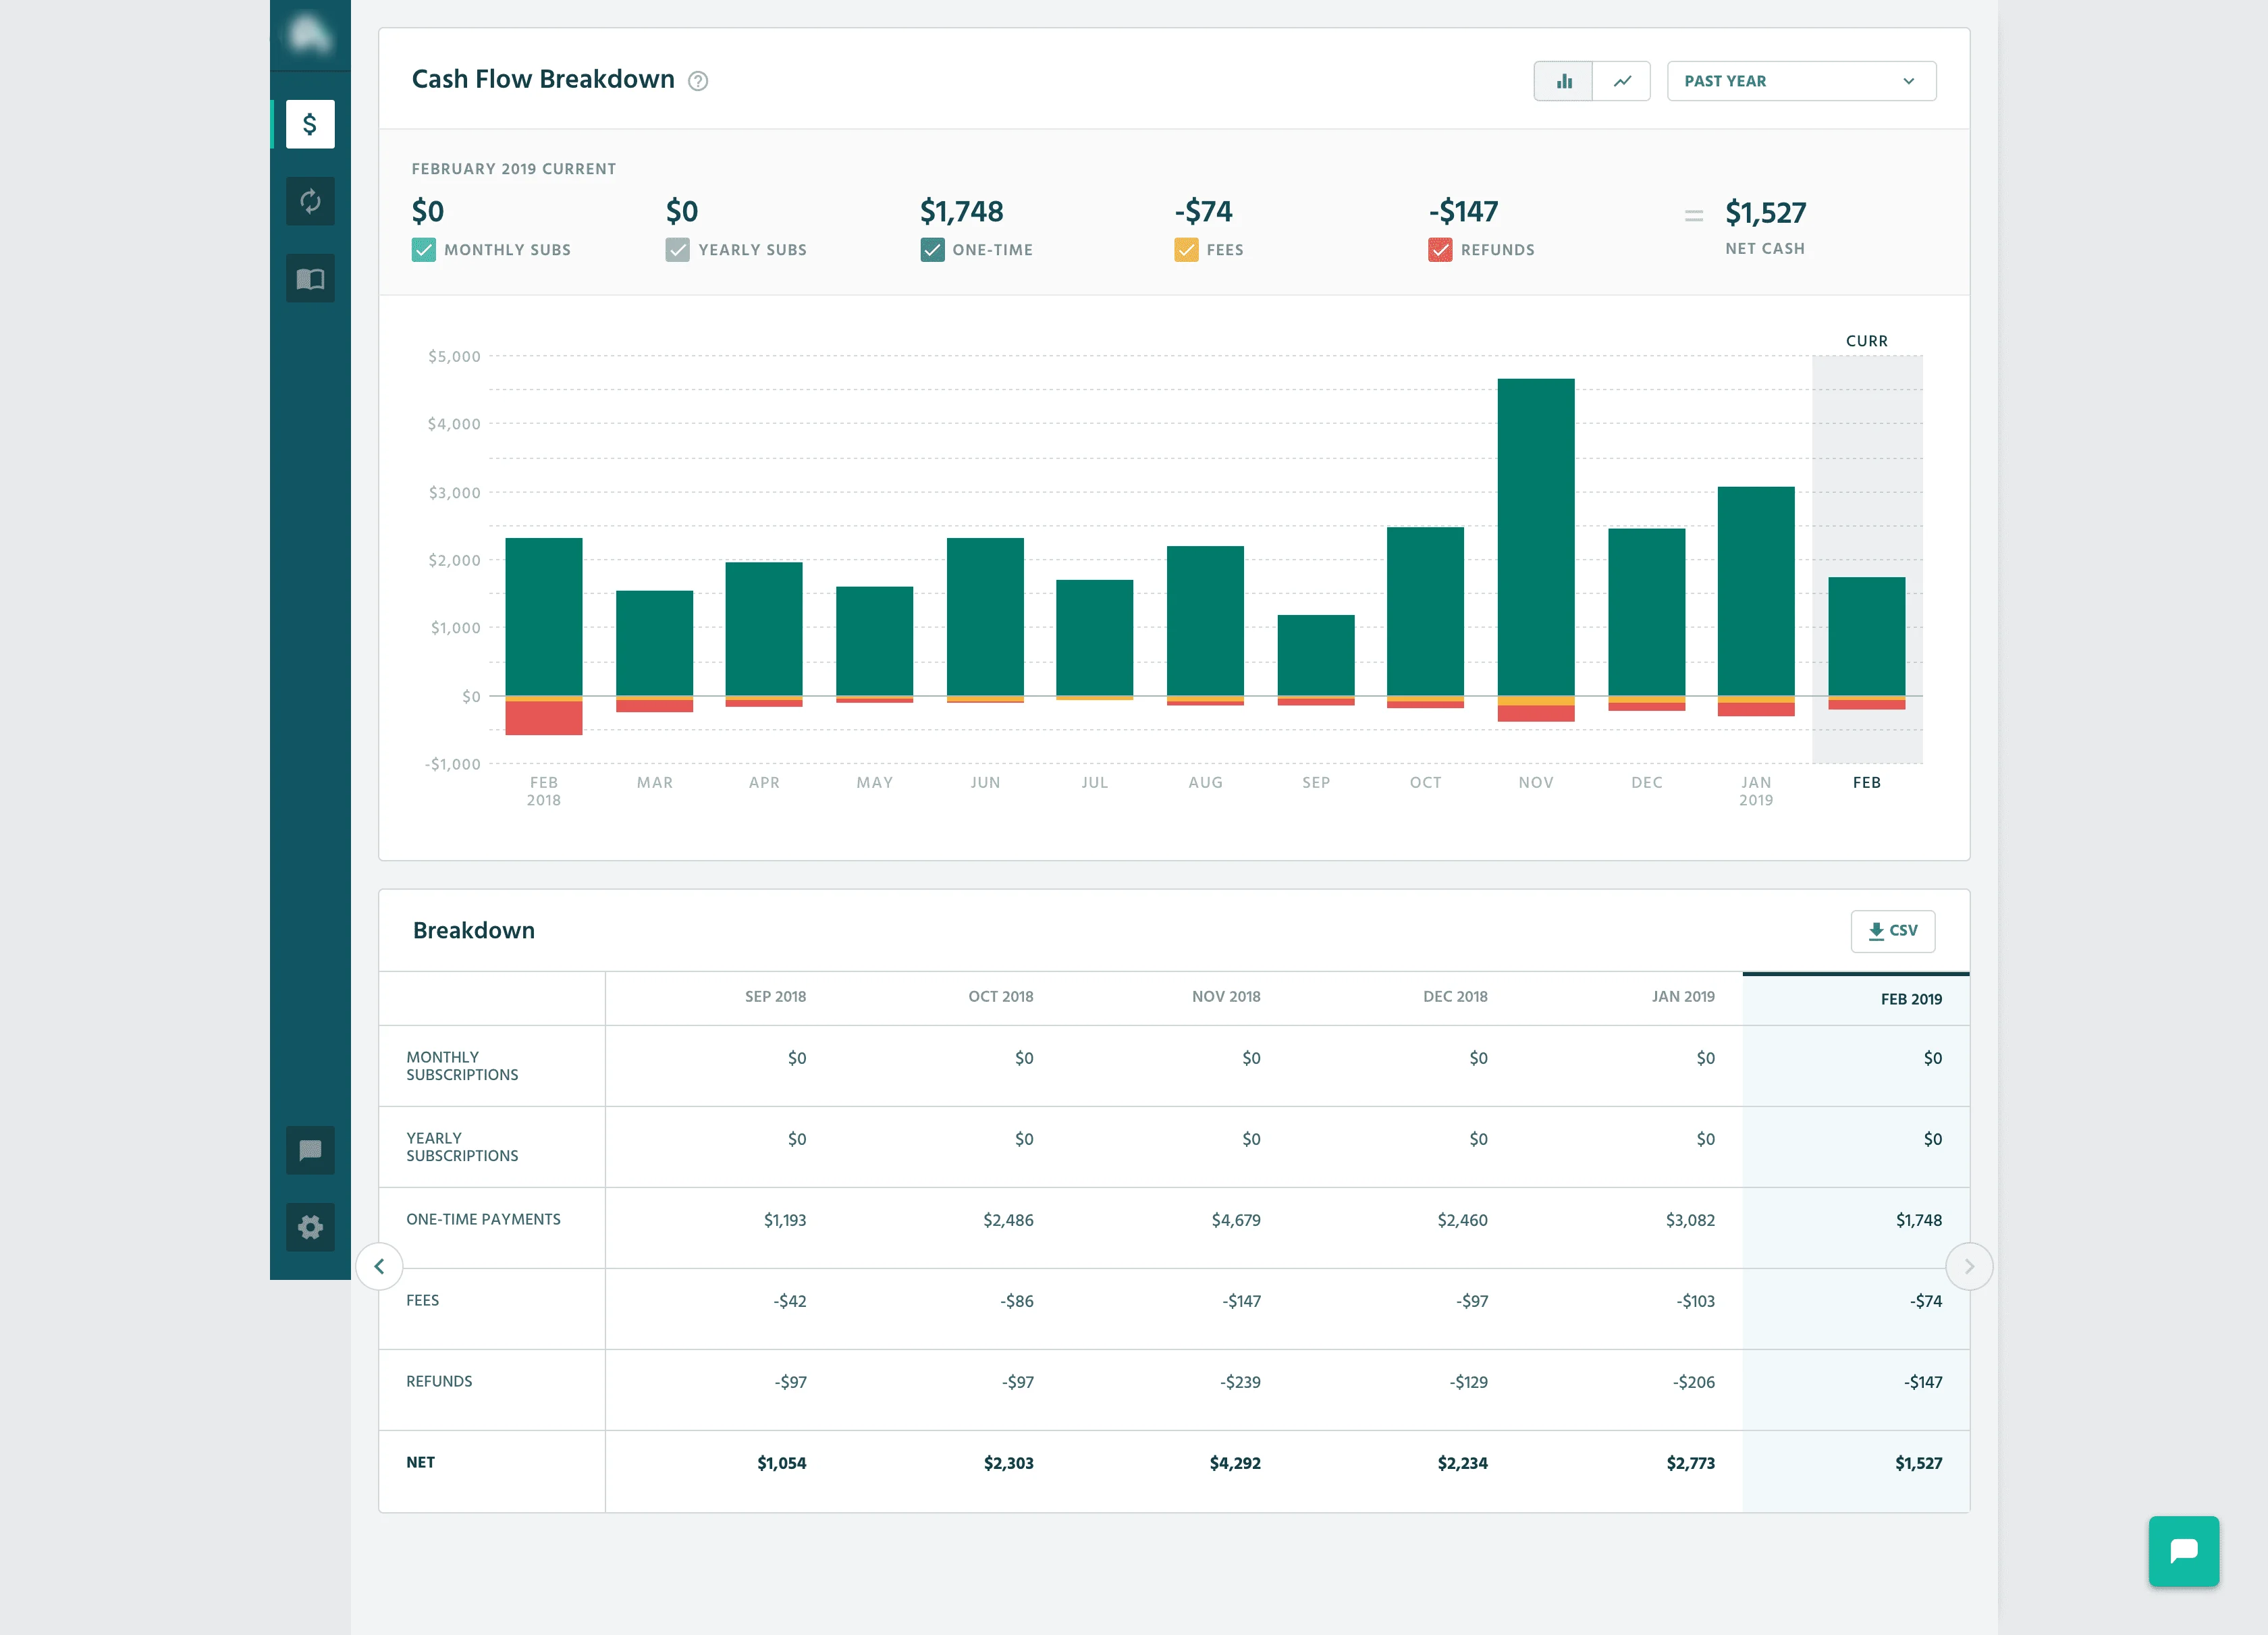Click the One-Time Payments row label

483,1219
